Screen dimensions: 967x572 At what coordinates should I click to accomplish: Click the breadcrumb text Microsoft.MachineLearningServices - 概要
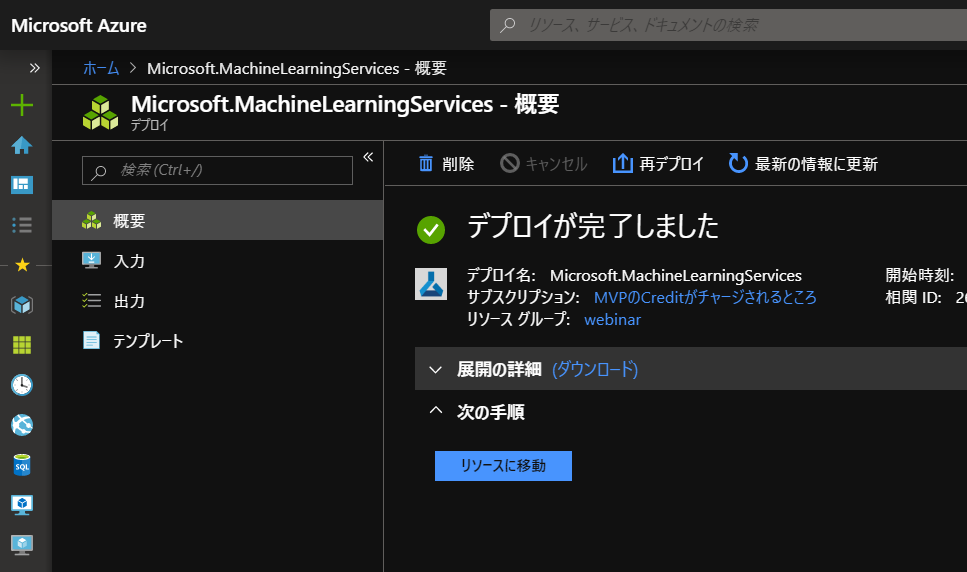coord(297,68)
